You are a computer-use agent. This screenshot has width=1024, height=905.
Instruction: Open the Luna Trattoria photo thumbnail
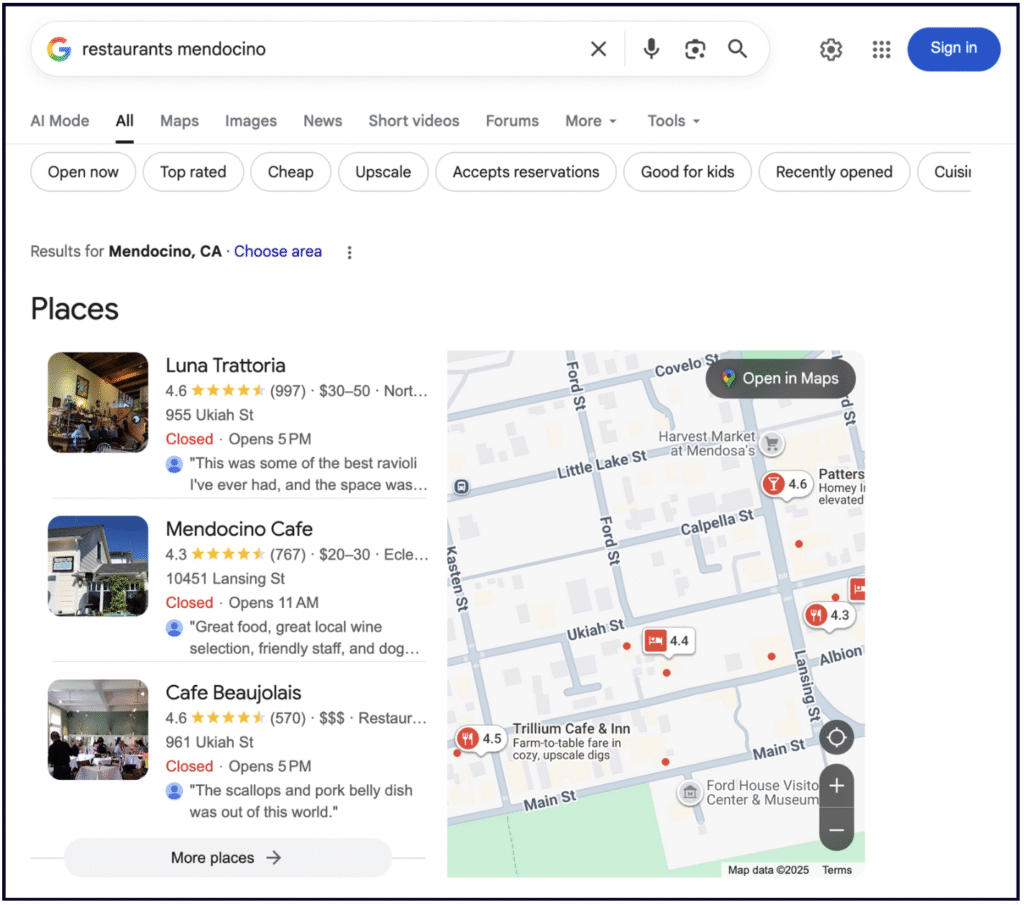coord(98,402)
